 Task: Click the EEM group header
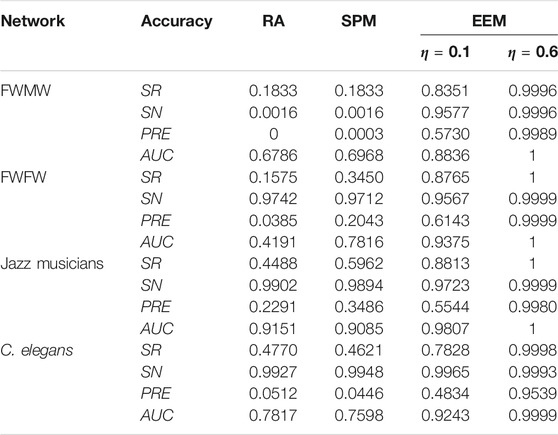click(x=489, y=21)
